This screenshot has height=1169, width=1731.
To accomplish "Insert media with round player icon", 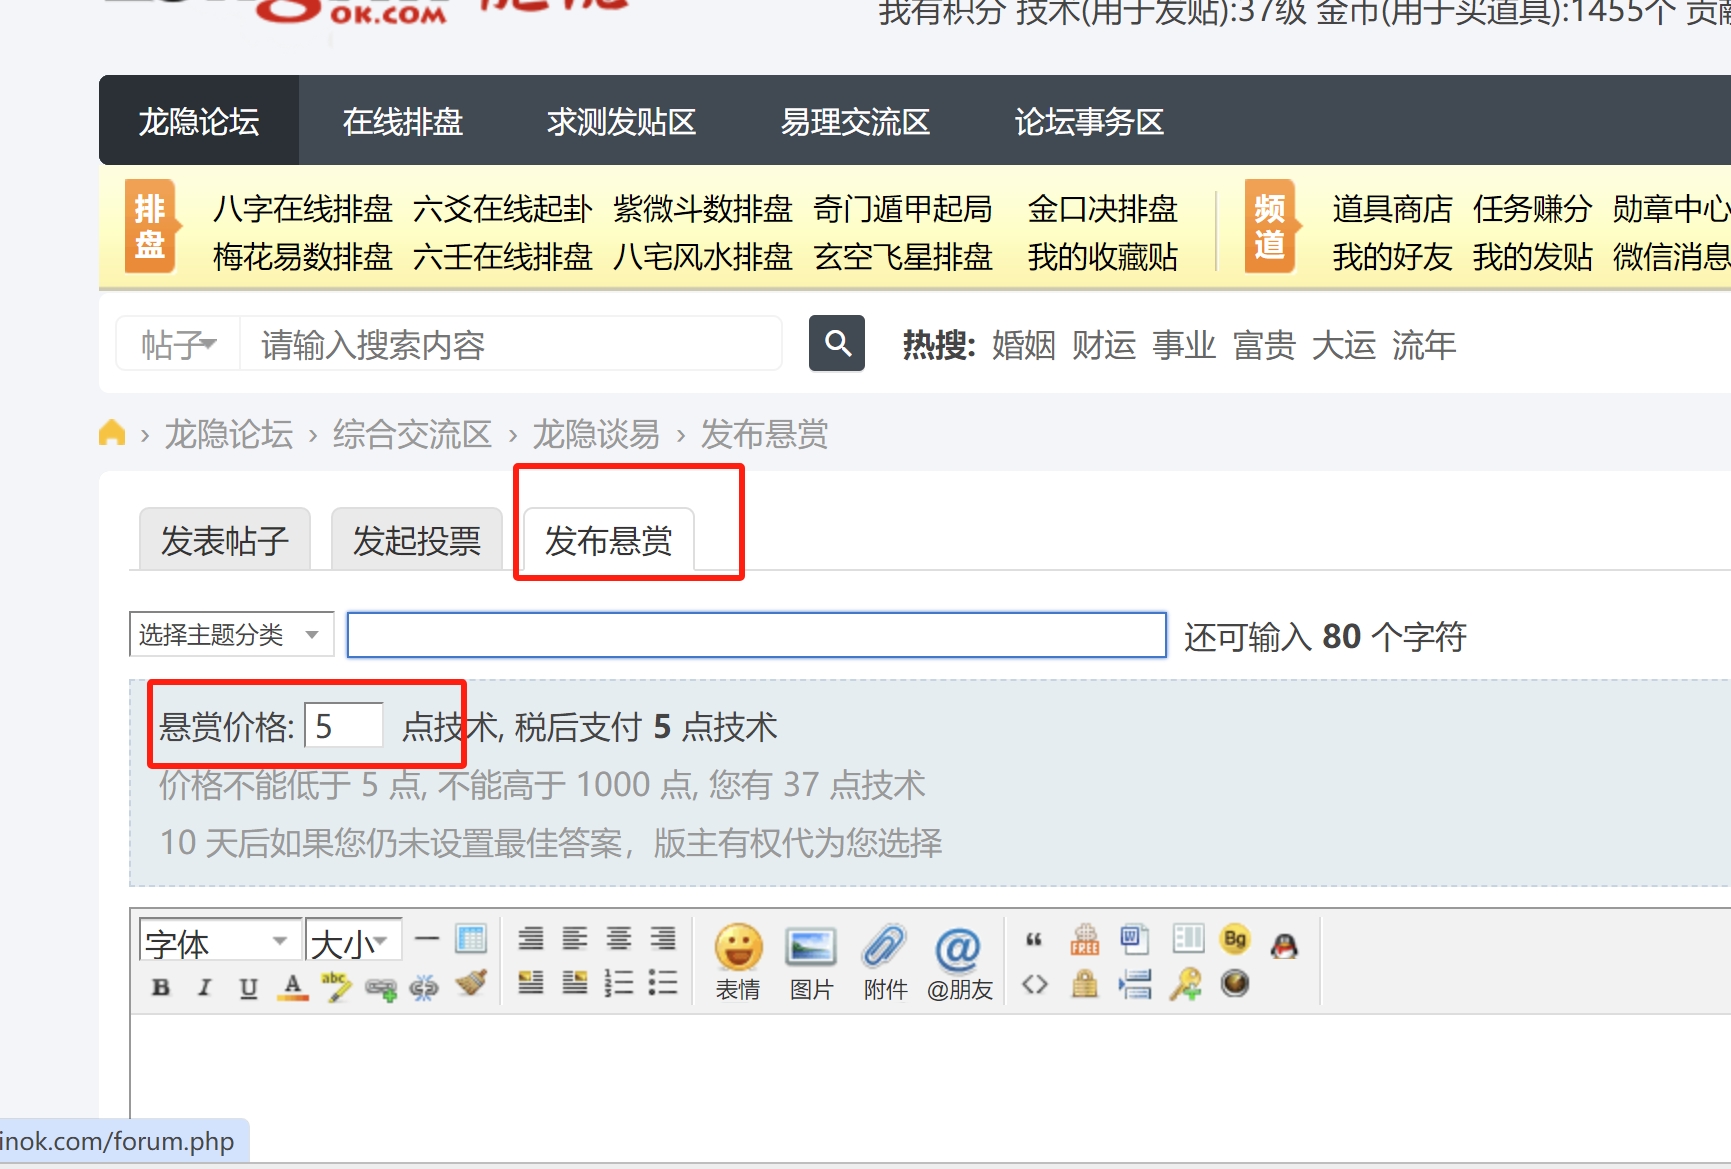I will point(1235,984).
